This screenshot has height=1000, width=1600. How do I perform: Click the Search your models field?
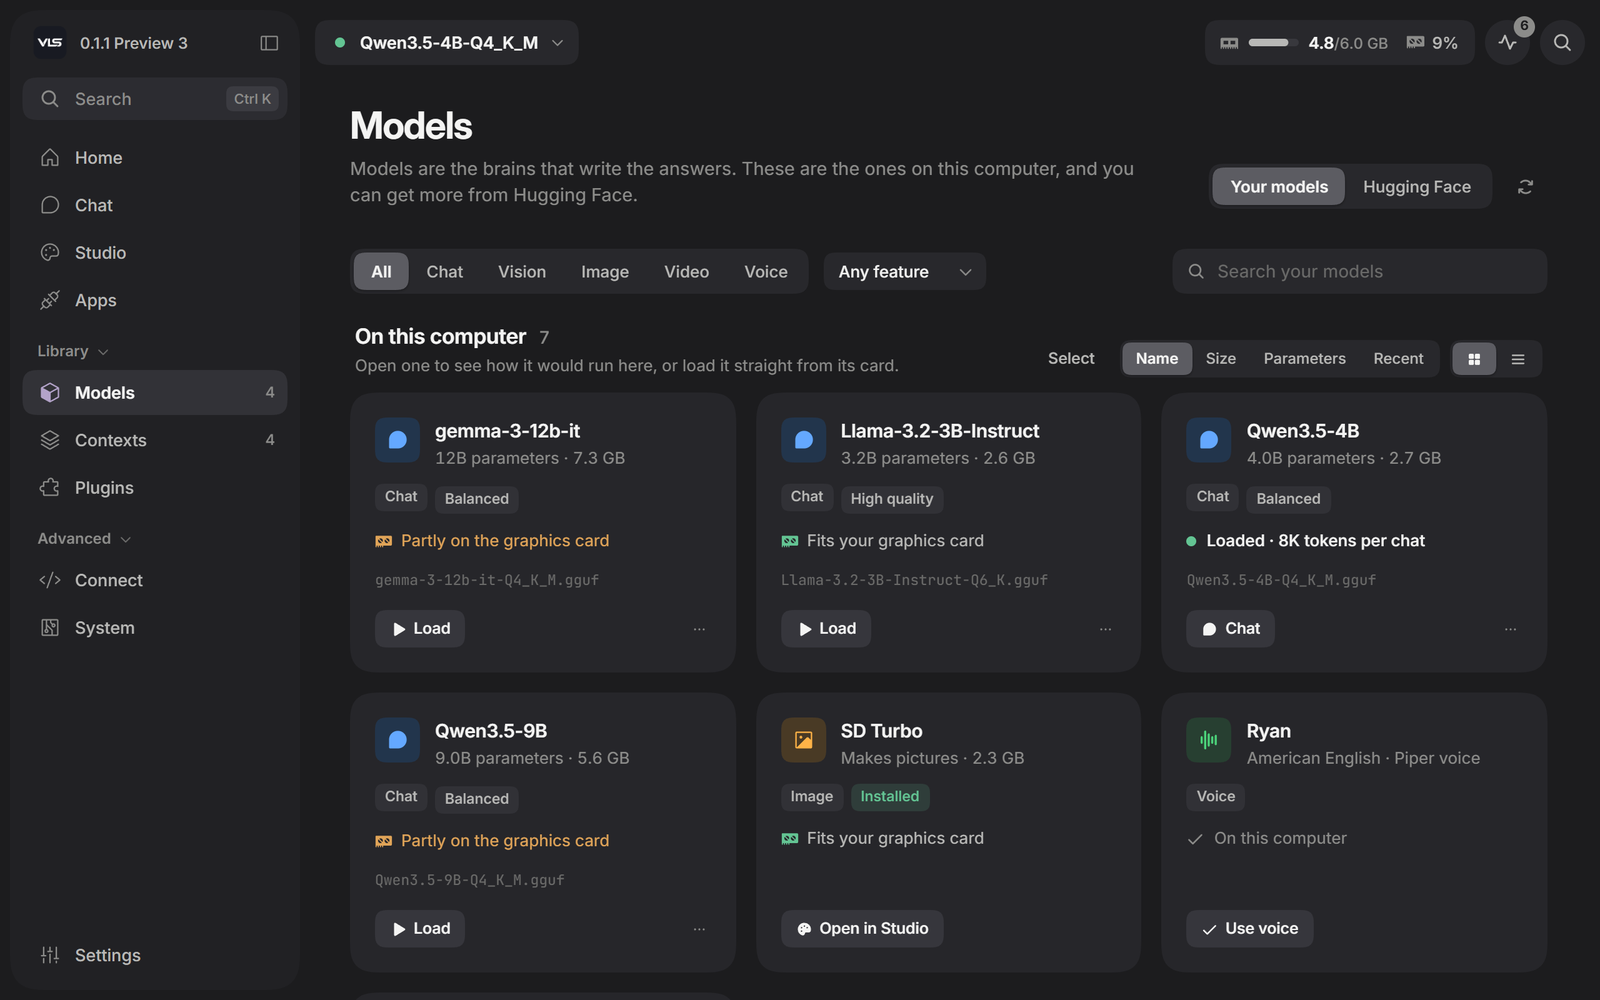coord(1360,272)
